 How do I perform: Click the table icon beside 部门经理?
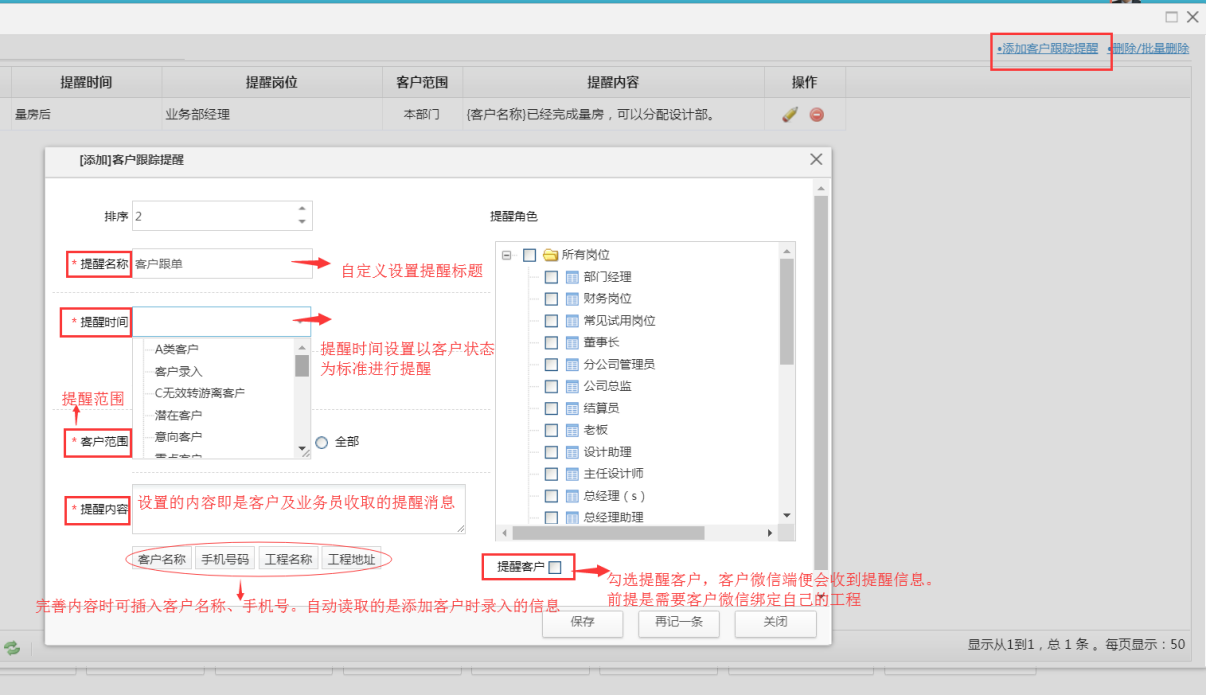(573, 277)
